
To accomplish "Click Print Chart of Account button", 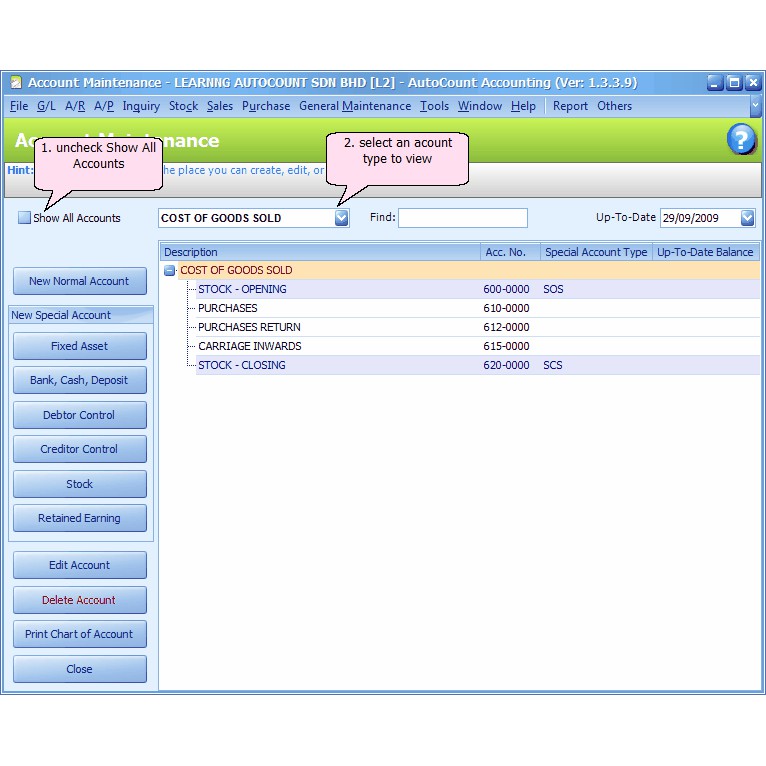I will pos(79,634).
